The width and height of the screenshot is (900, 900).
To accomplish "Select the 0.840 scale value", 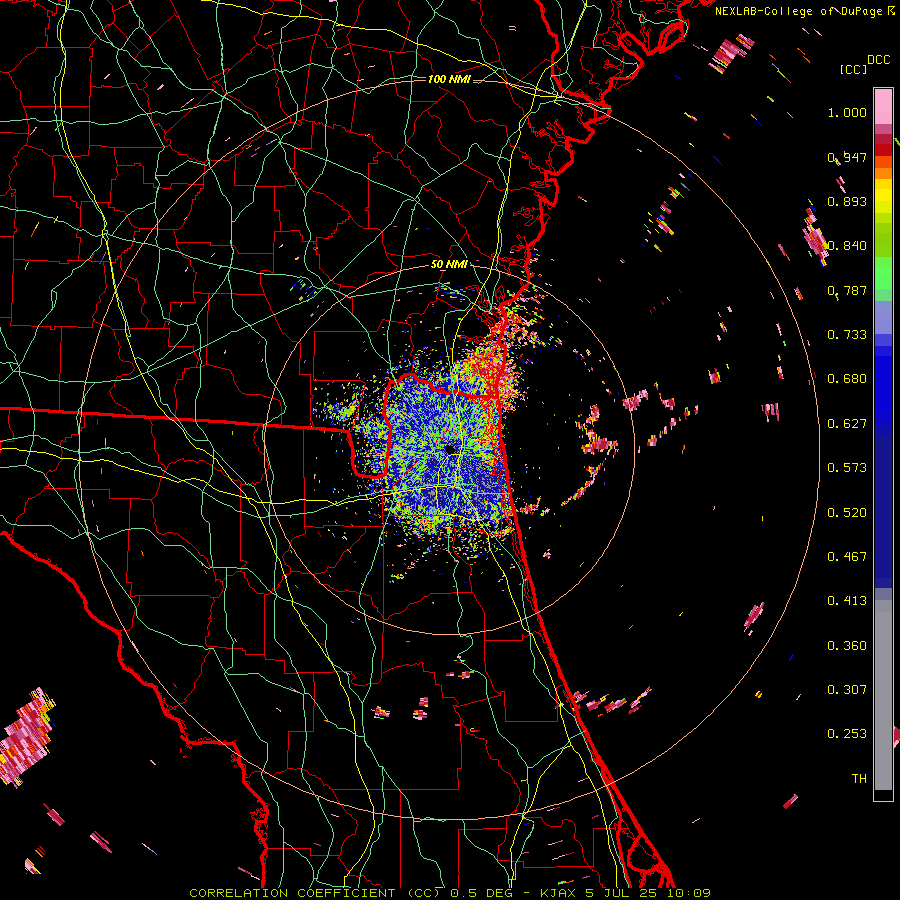I will [x=847, y=246].
